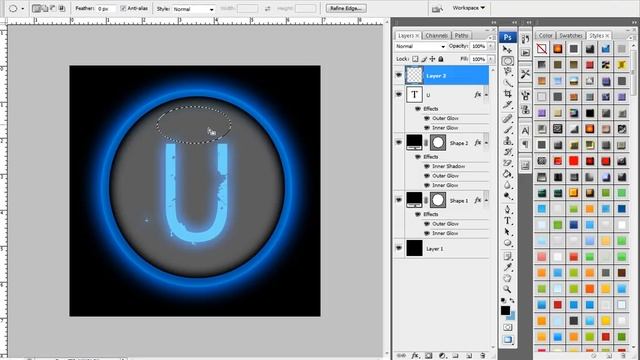Select the Paint Bucket tool
The image size is (640, 360).
507,174
